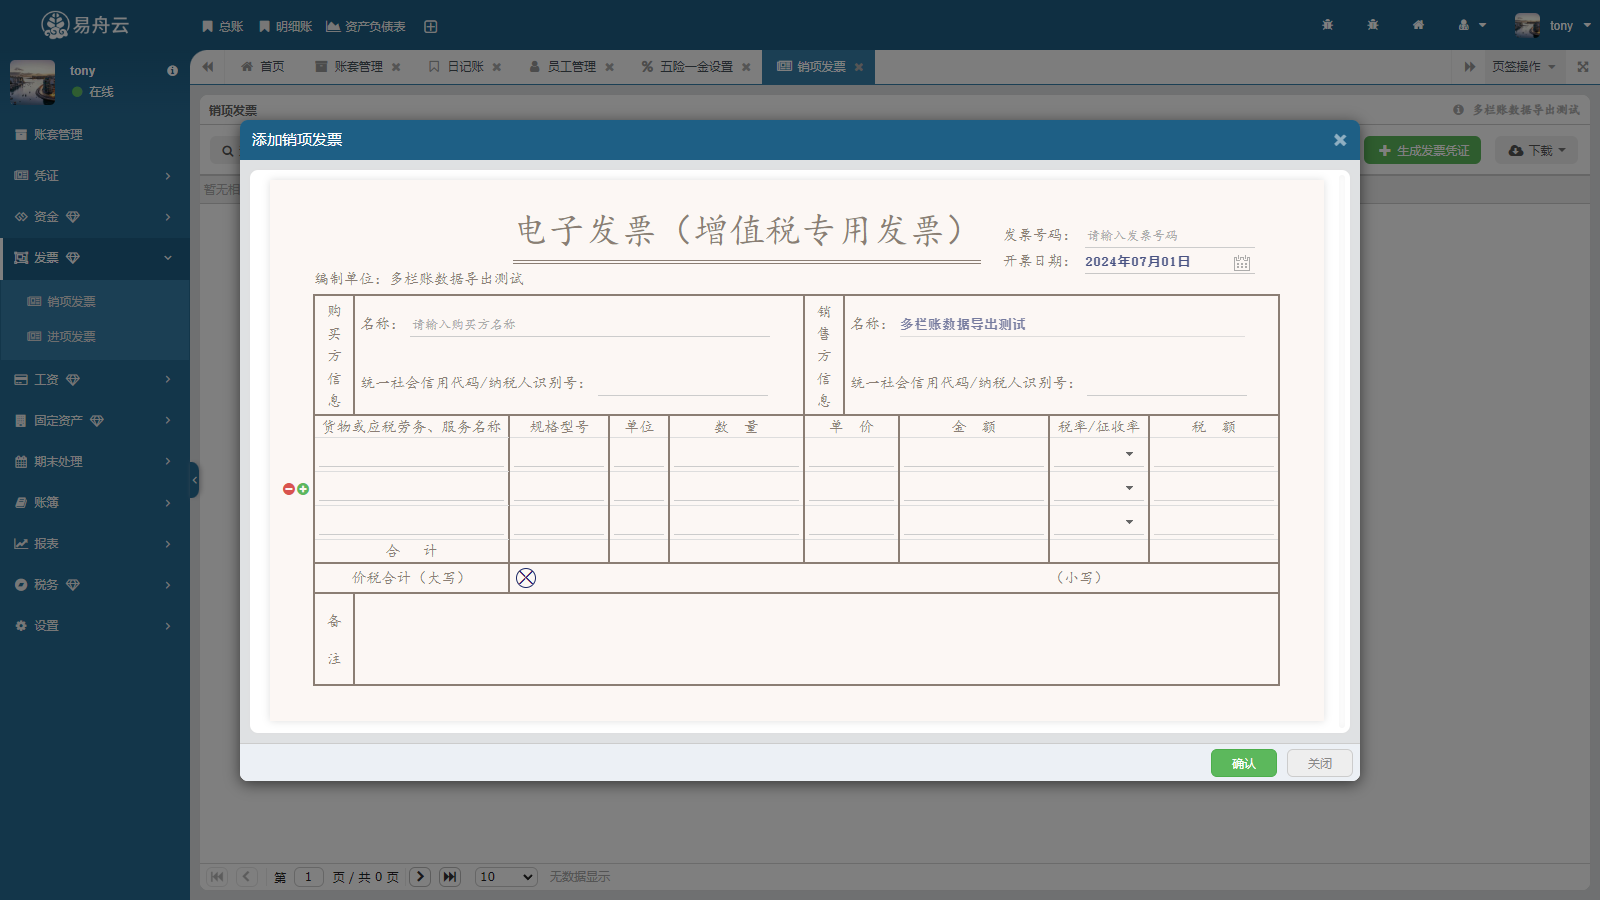
Task: Click the 开票日期 date field
Action: pos(1156,262)
